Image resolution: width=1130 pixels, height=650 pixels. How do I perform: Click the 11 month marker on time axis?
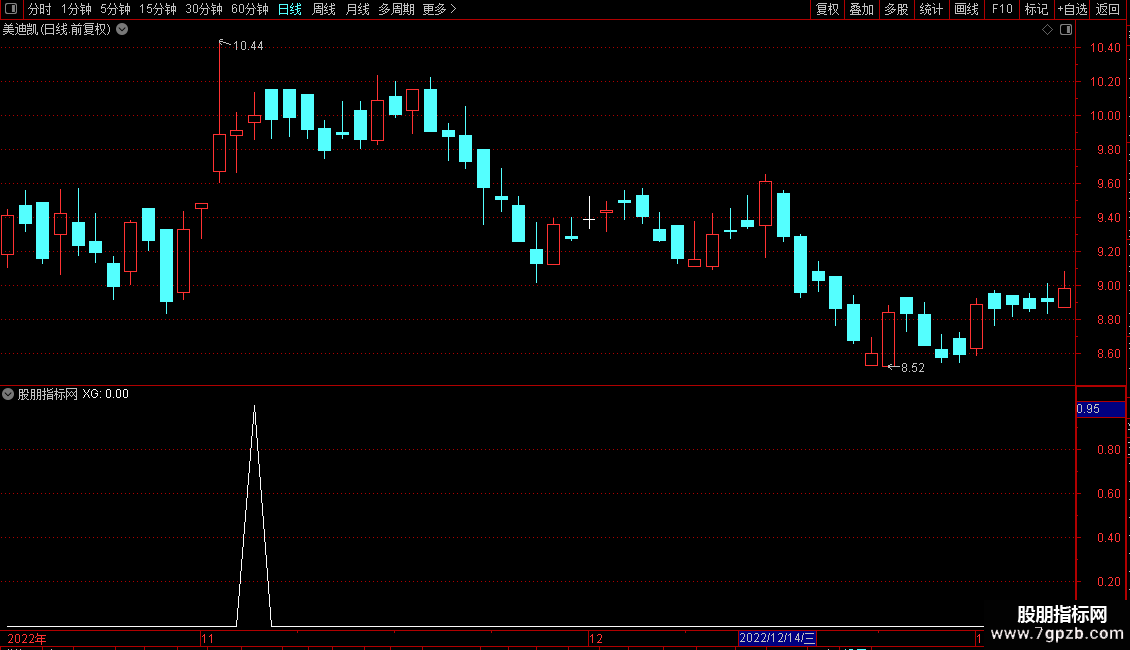[208, 638]
